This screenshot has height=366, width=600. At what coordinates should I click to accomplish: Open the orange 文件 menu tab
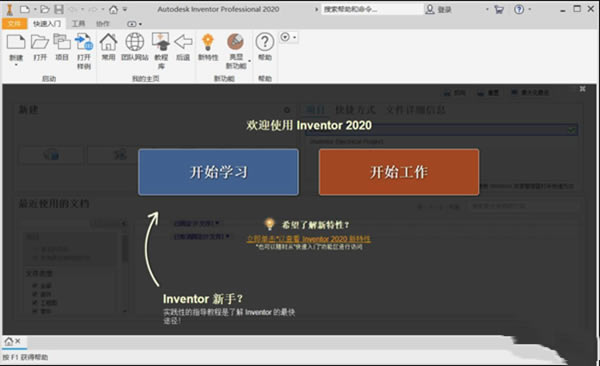coord(14,24)
